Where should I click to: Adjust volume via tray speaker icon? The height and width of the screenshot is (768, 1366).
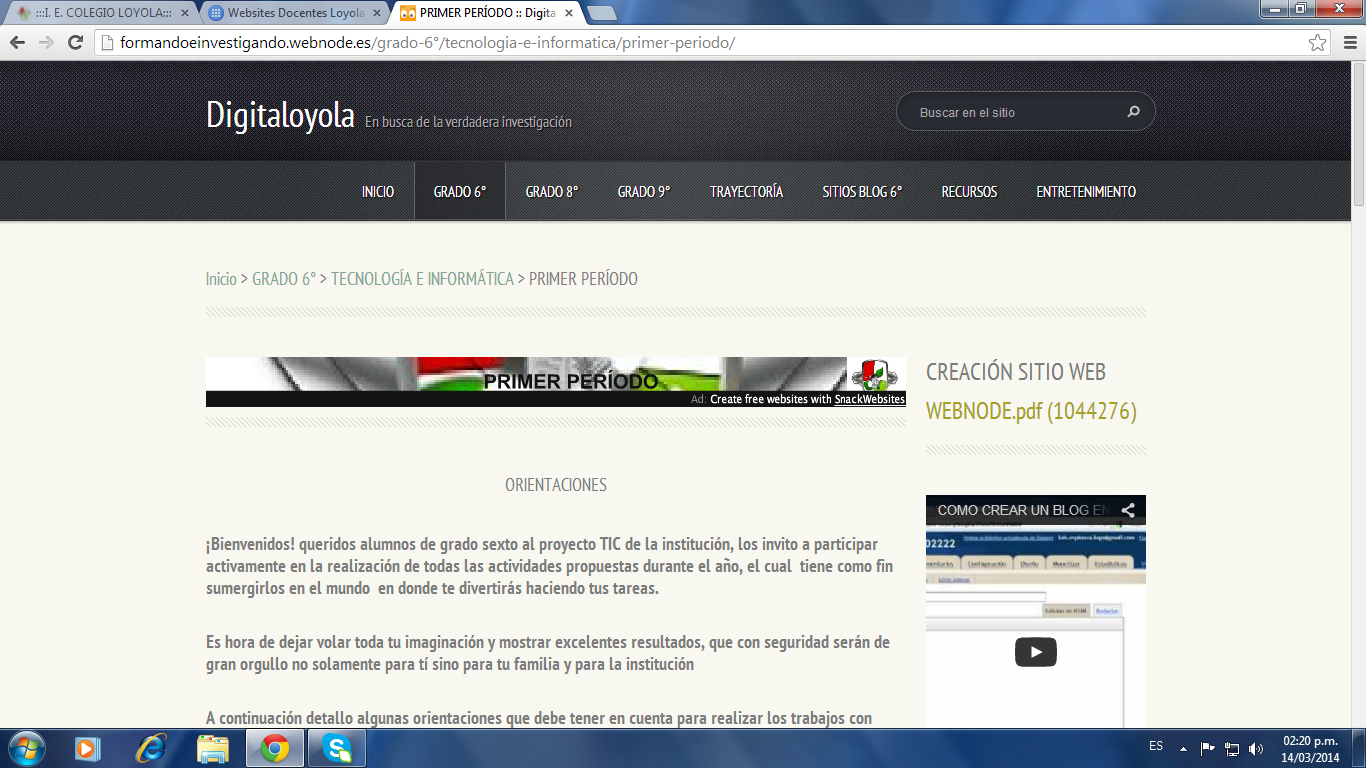(1256, 748)
